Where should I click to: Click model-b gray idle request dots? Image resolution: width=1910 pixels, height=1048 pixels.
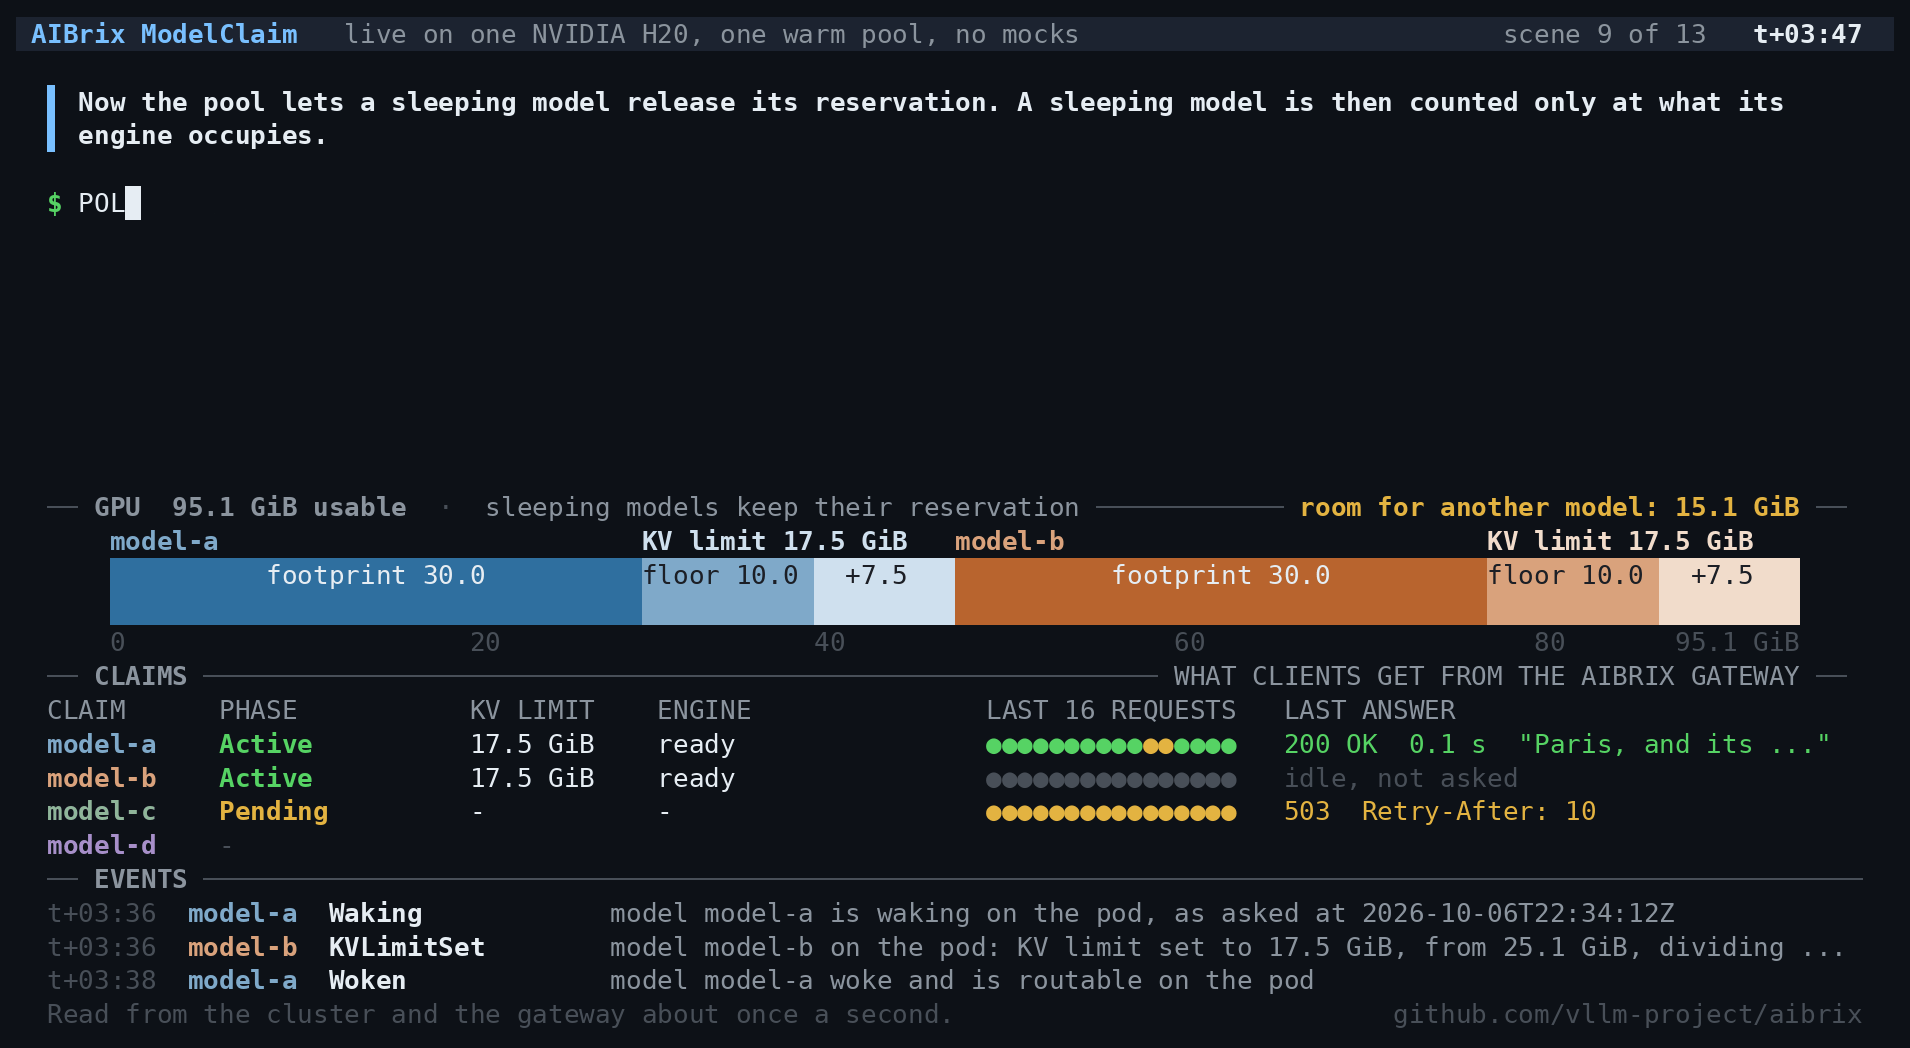pyautogui.click(x=1111, y=780)
